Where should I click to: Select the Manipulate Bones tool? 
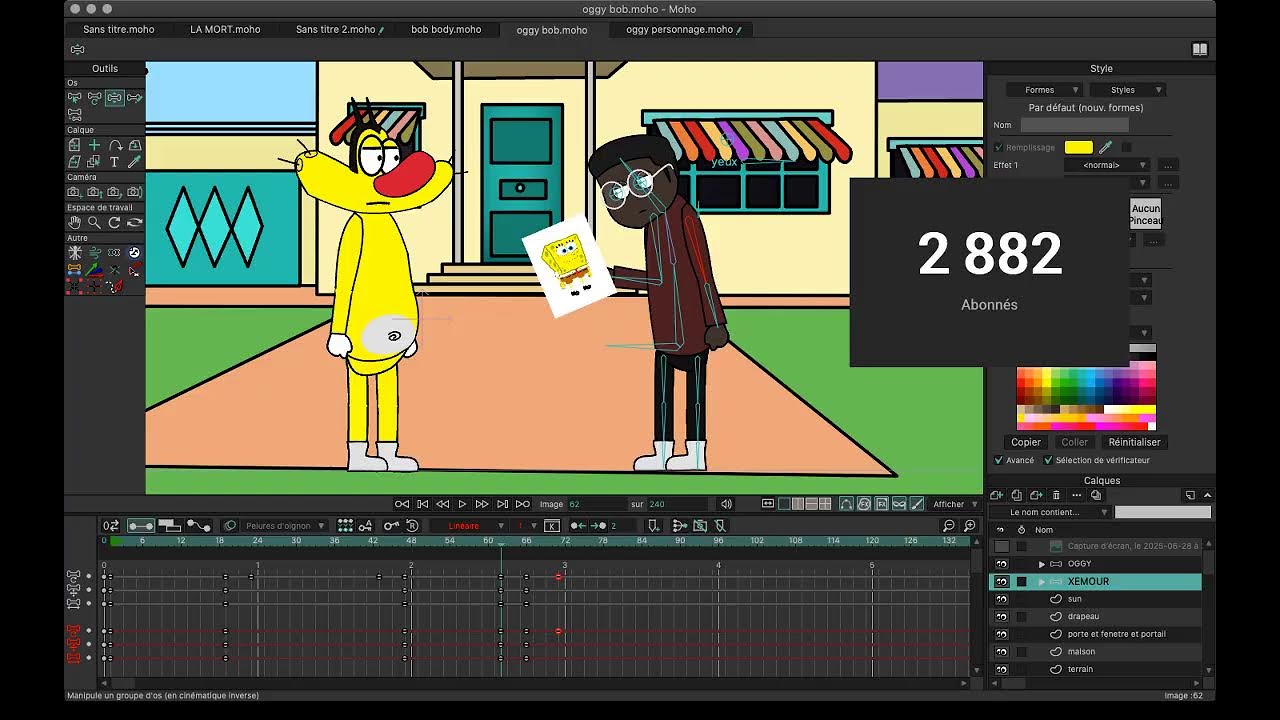pyautogui.click(x=114, y=98)
